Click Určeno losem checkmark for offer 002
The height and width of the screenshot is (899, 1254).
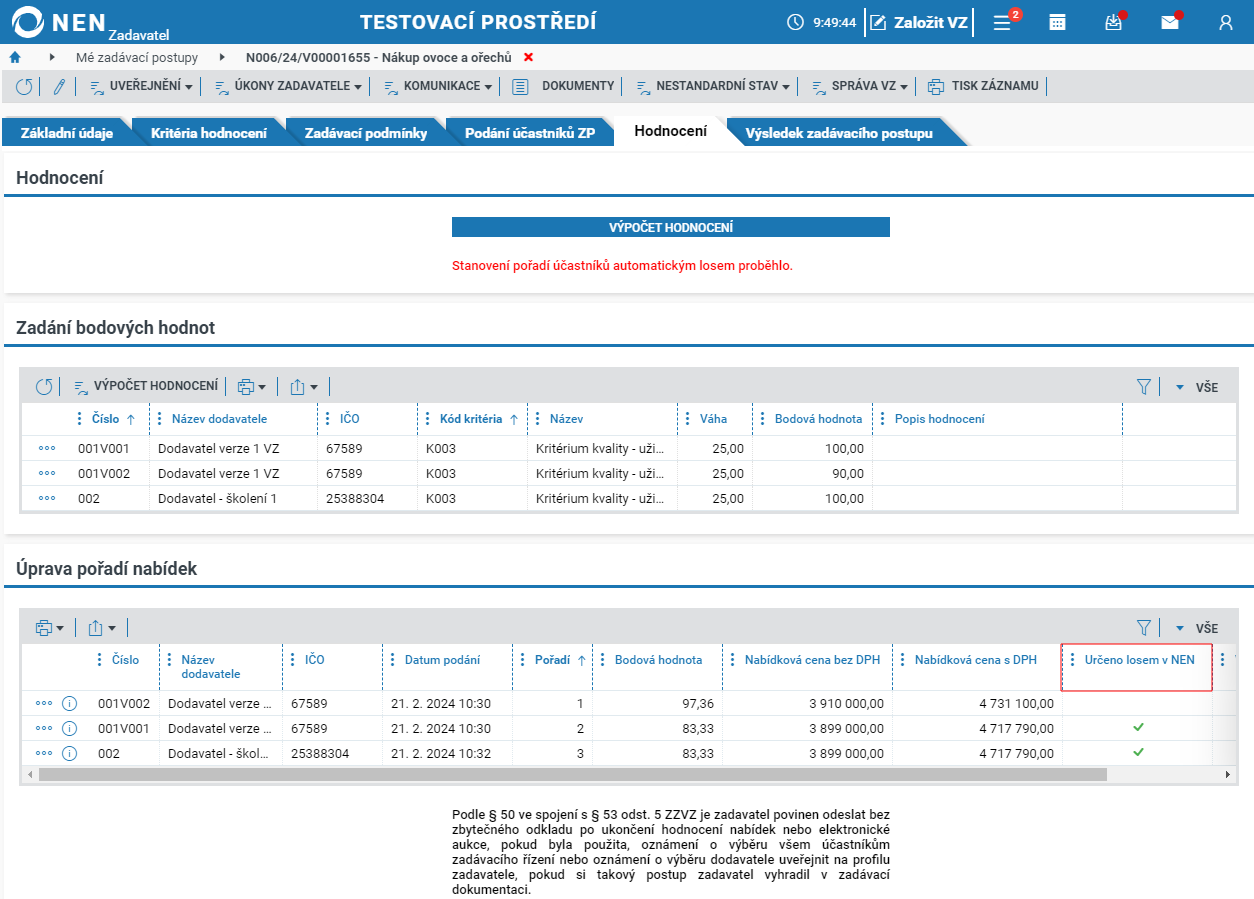1138,752
